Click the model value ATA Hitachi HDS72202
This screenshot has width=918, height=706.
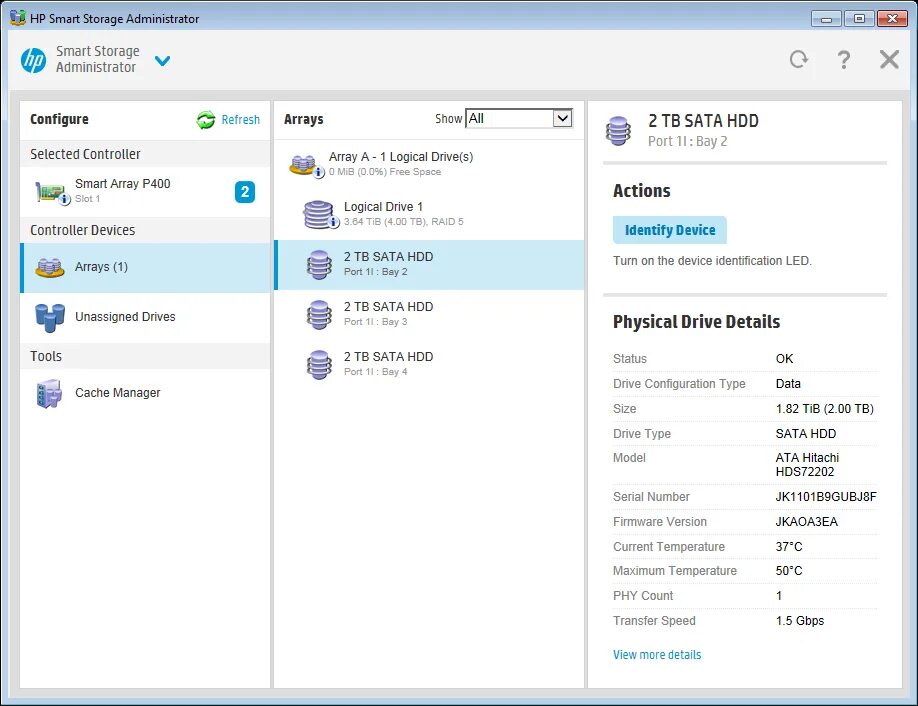[807, 465]
